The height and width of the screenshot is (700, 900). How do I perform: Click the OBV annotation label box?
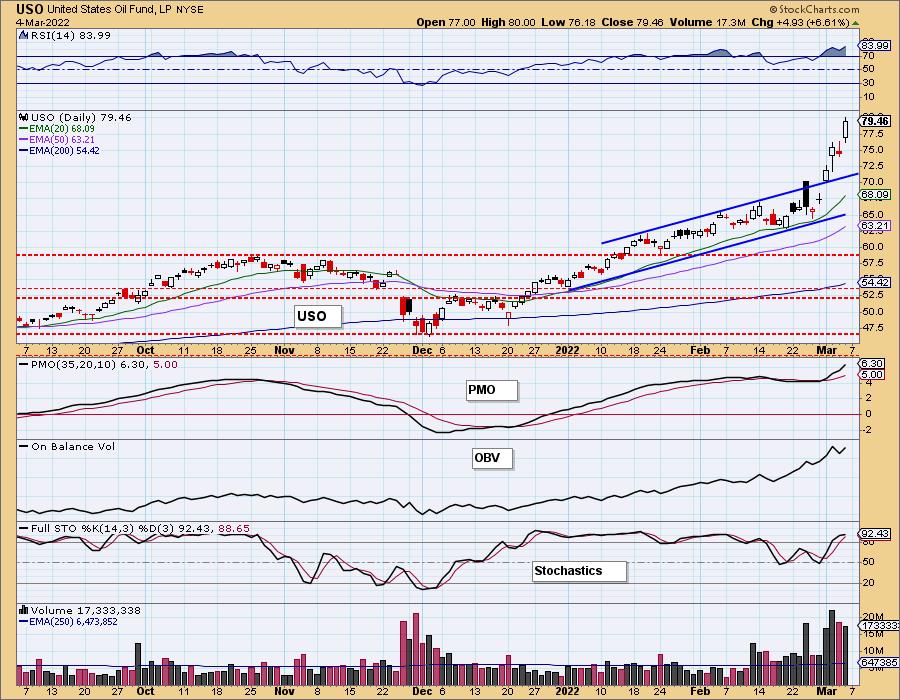492,458
